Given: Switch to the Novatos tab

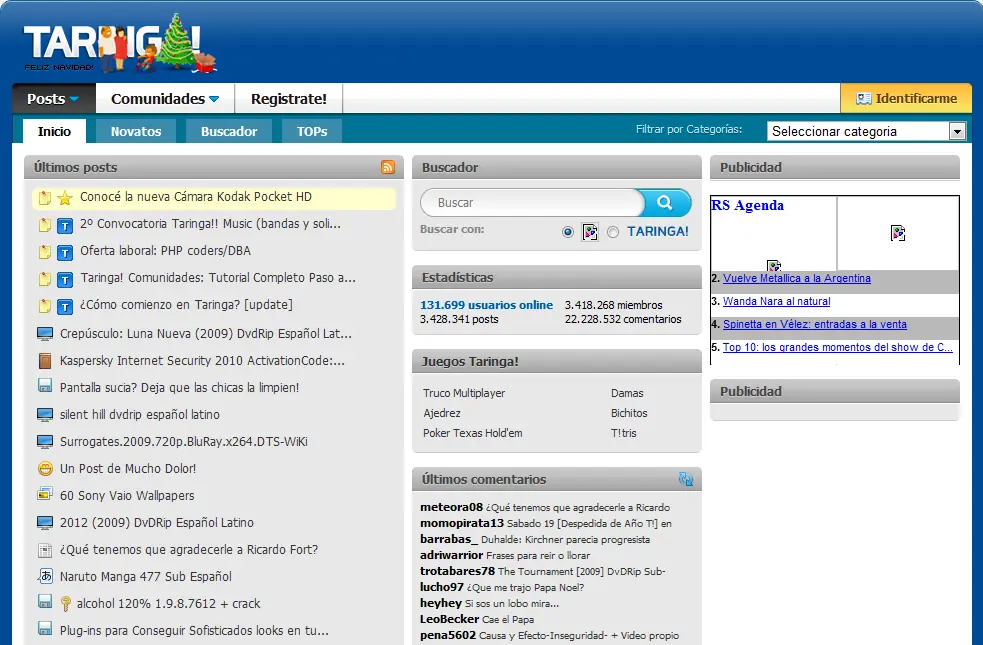Looking at the screenshot, I should (x=136, y=131).
